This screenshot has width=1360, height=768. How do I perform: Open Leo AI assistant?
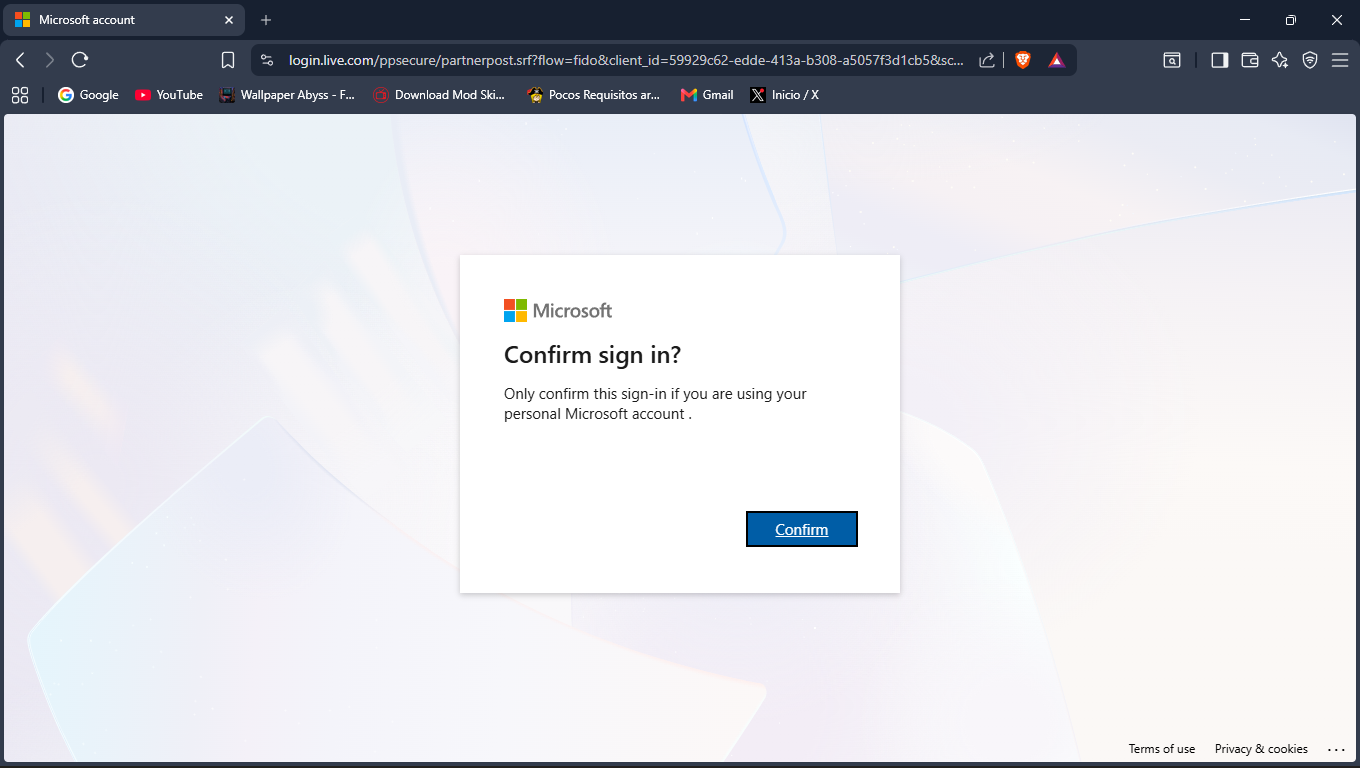point(1279,60)
